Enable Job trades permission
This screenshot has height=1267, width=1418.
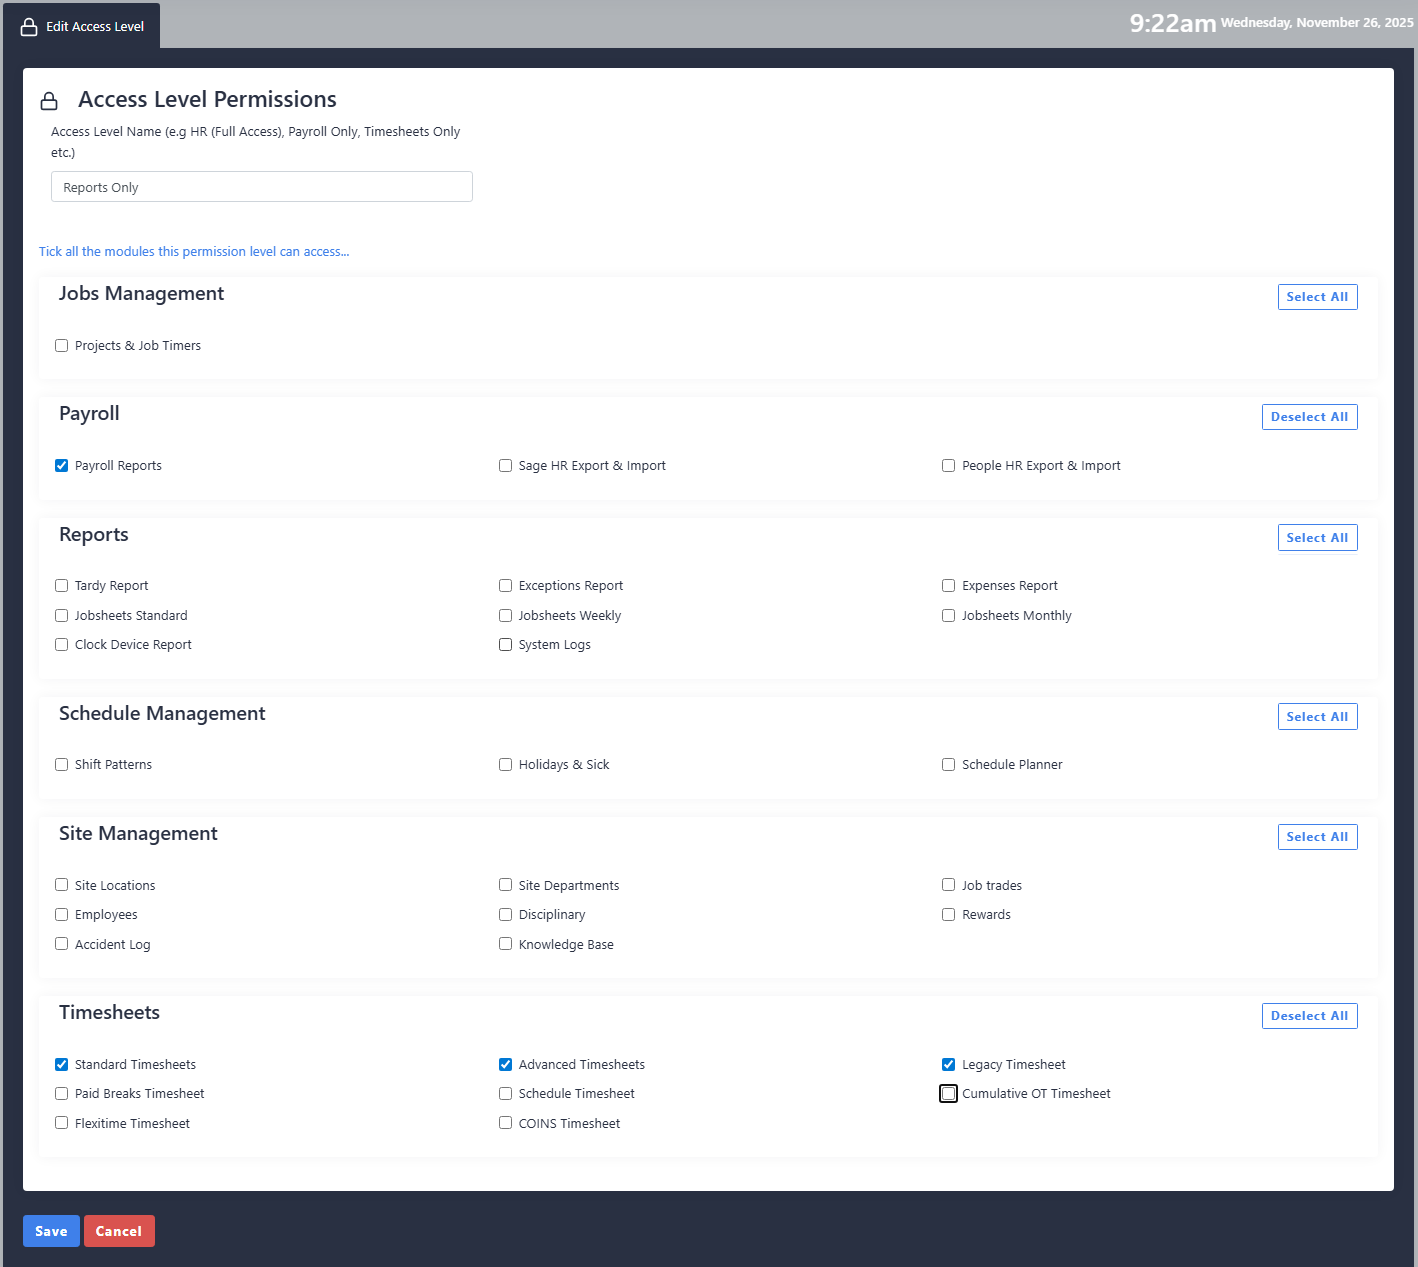point(949,885)
